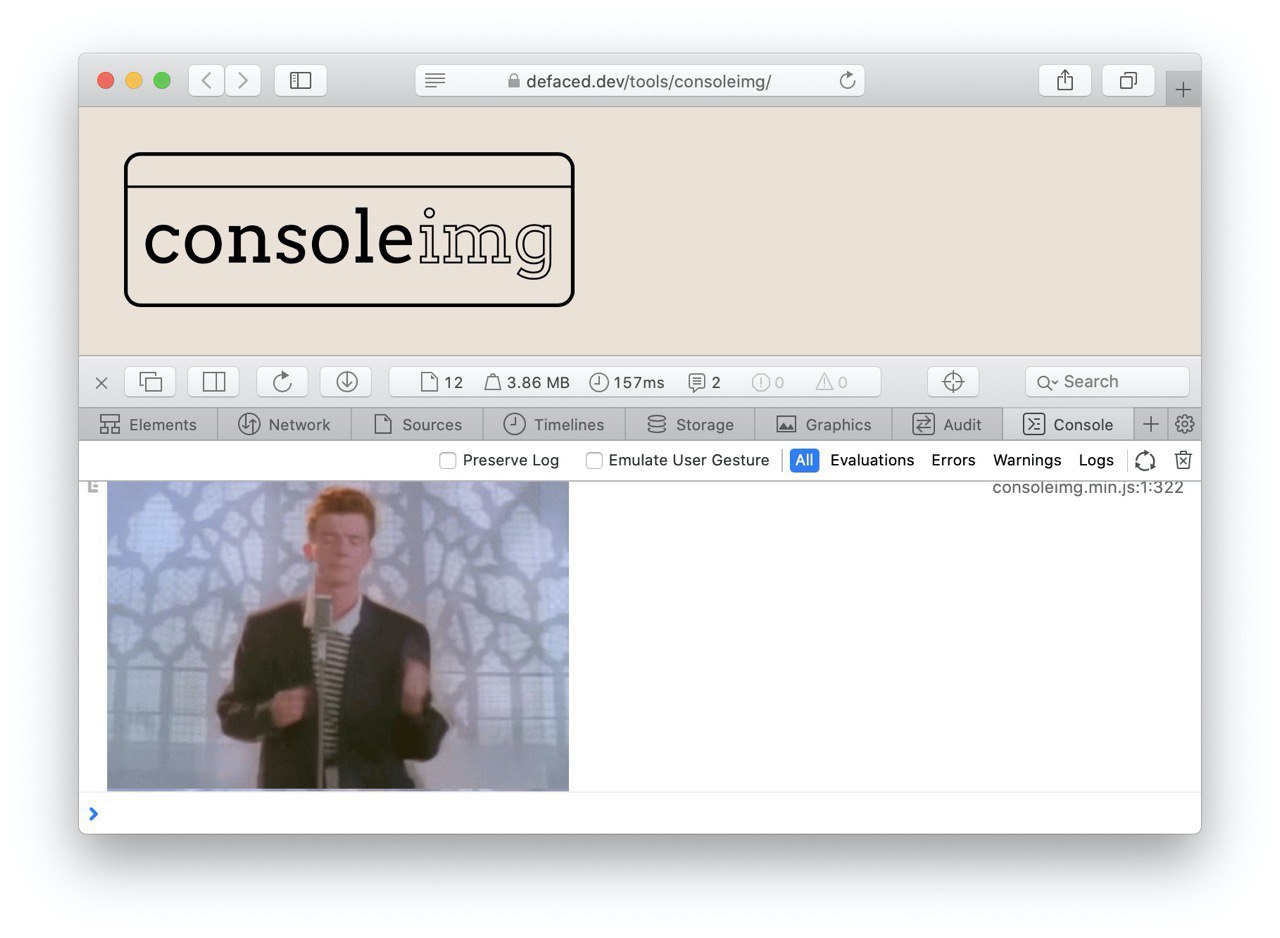The image size is (1280, 938).
Task: Click the 157ms load time indicator
Action: [x=627, y=382]
